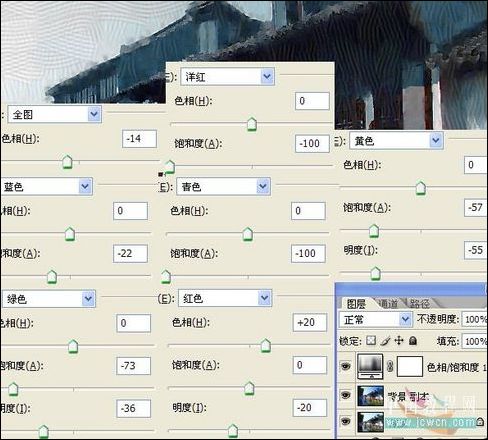
Task: Select the white layer mask thumbnail
Action: [x=410, y=367]
